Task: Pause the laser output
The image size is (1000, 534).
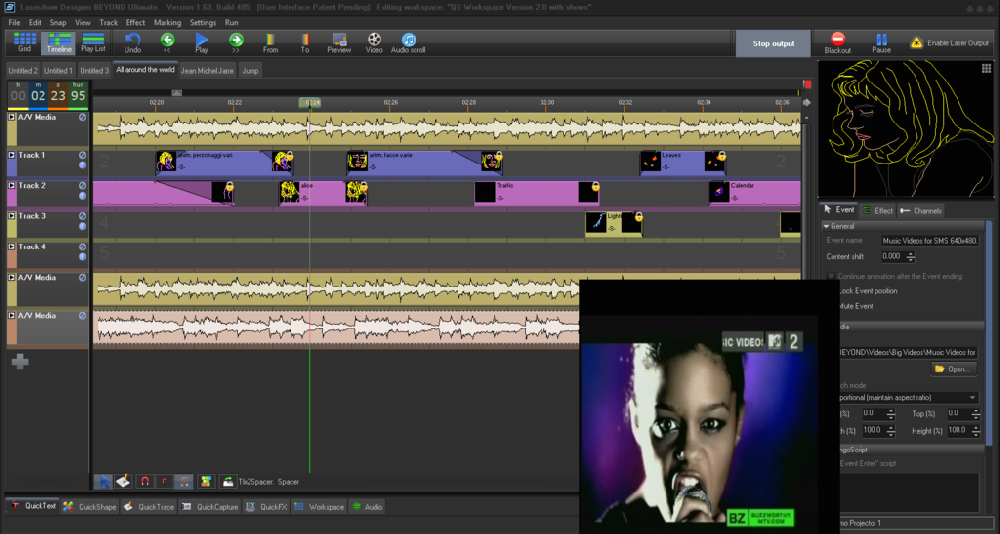Action: click(881, 39)
